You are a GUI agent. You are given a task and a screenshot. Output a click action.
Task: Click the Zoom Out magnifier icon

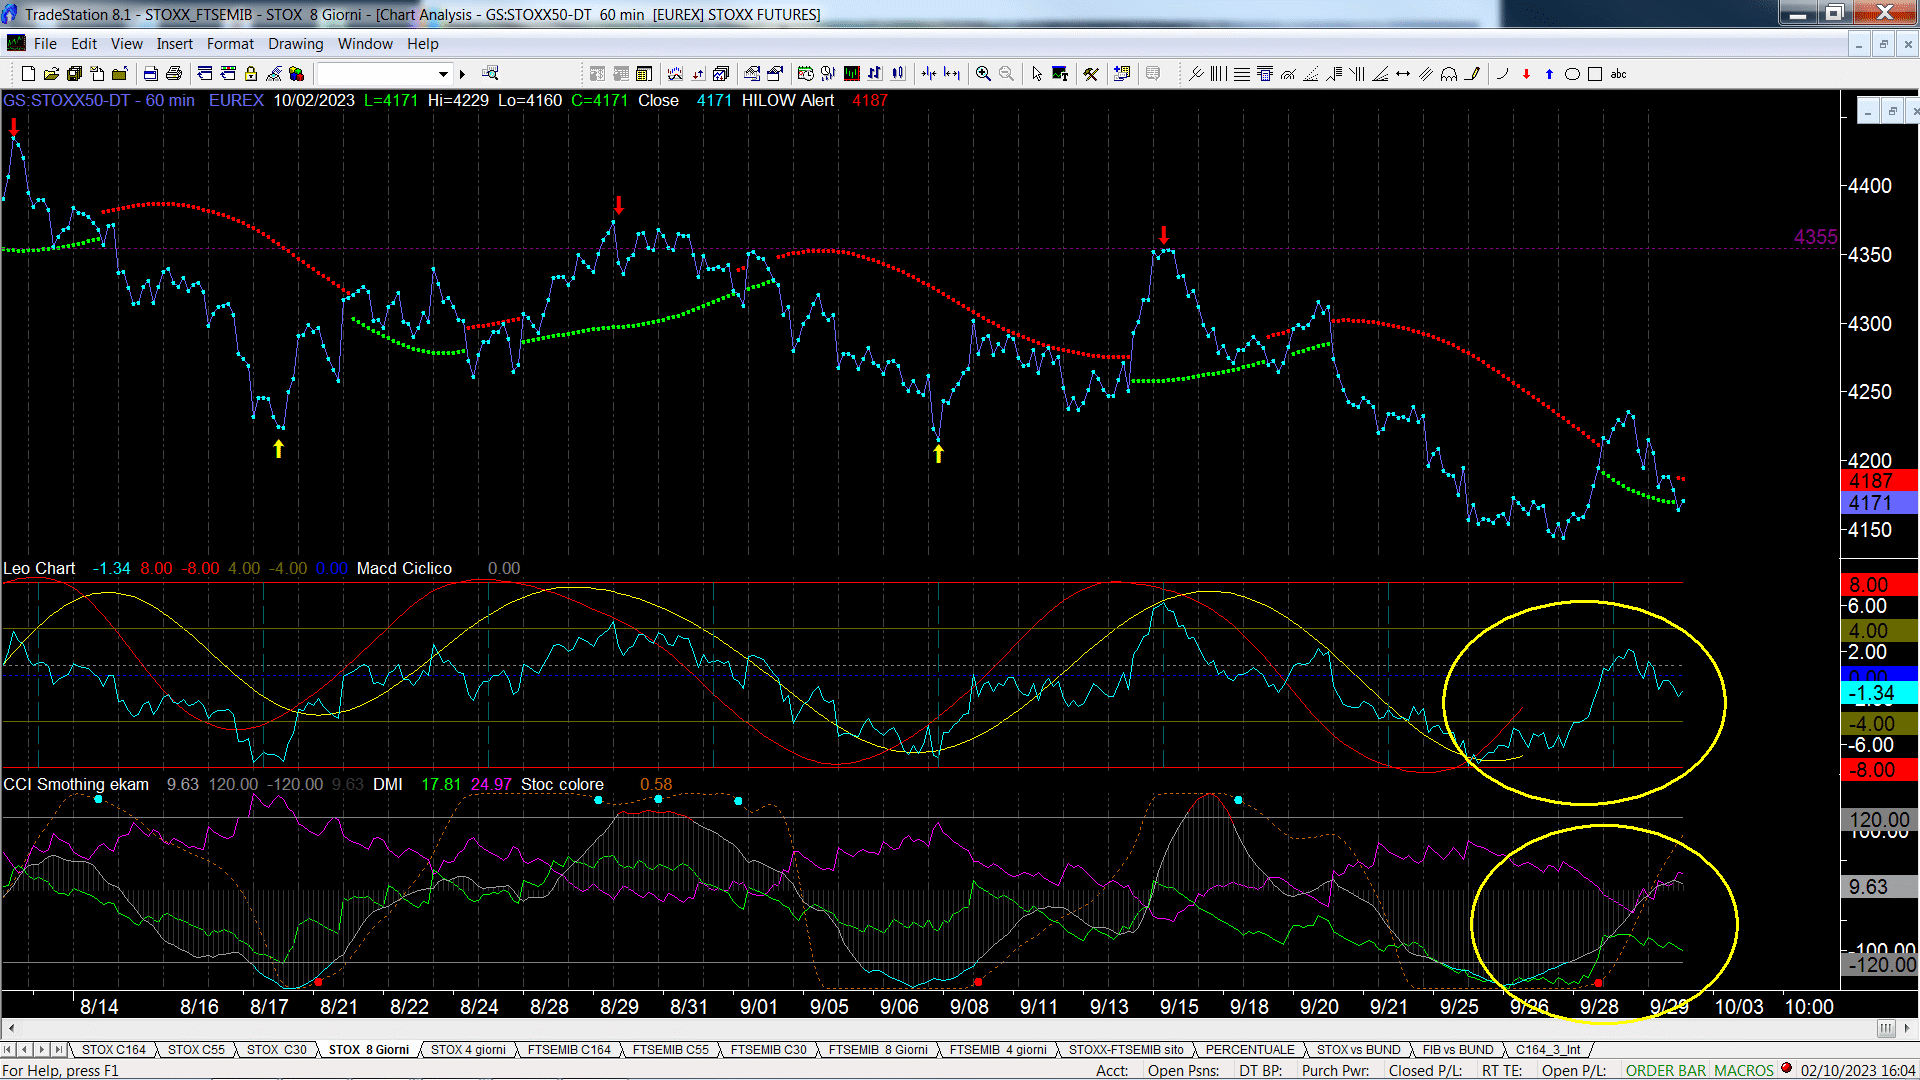(1006, 74)
